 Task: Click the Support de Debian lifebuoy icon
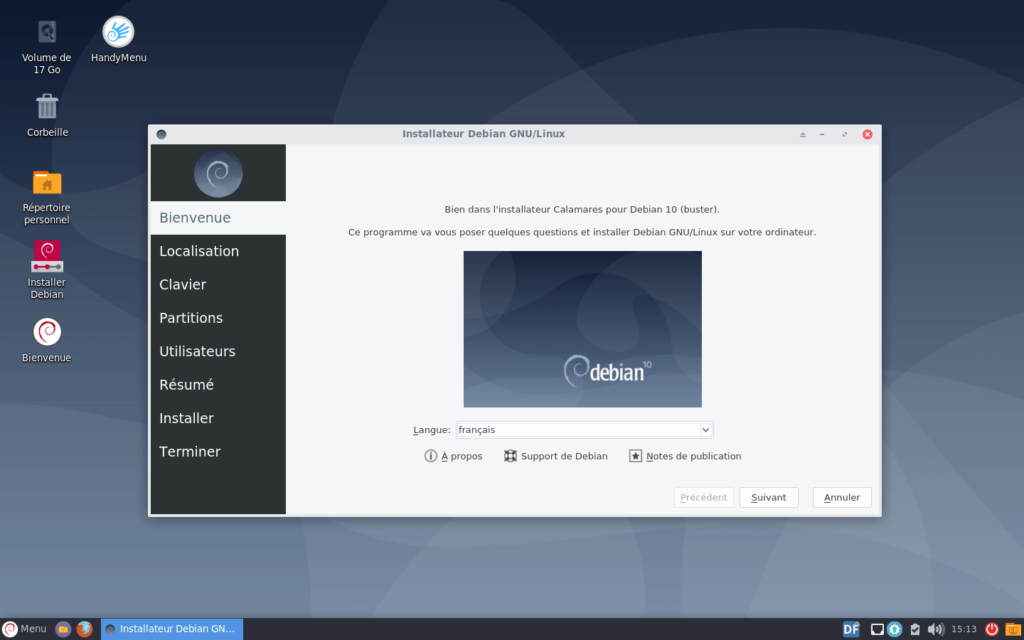[512, 455]
